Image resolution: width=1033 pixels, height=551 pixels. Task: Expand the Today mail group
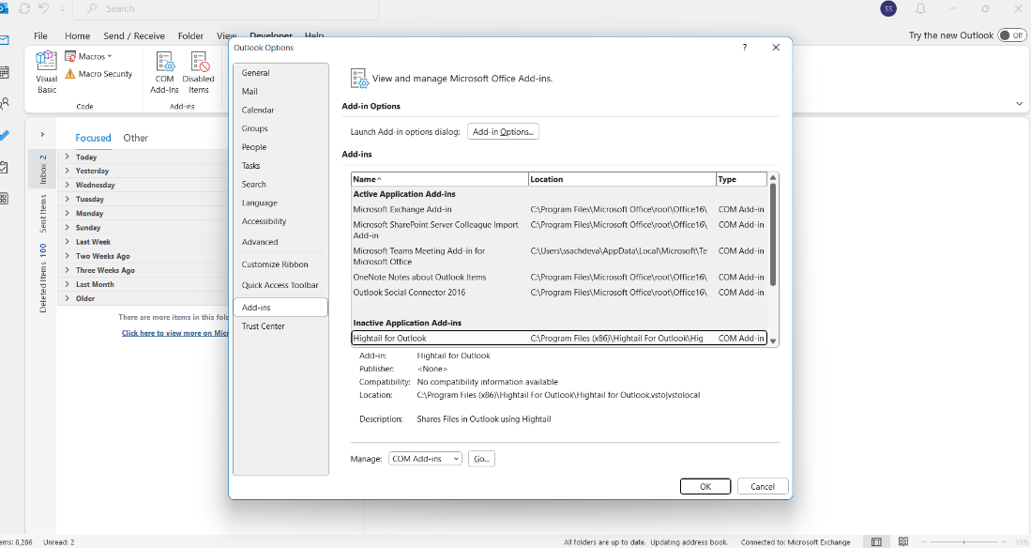click(67, 157)
